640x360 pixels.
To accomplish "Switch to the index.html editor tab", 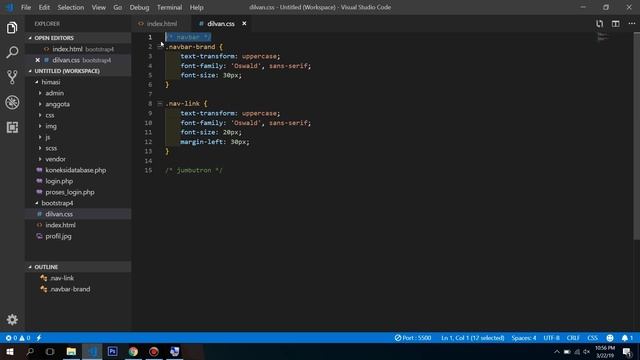I will click(161, 24).
